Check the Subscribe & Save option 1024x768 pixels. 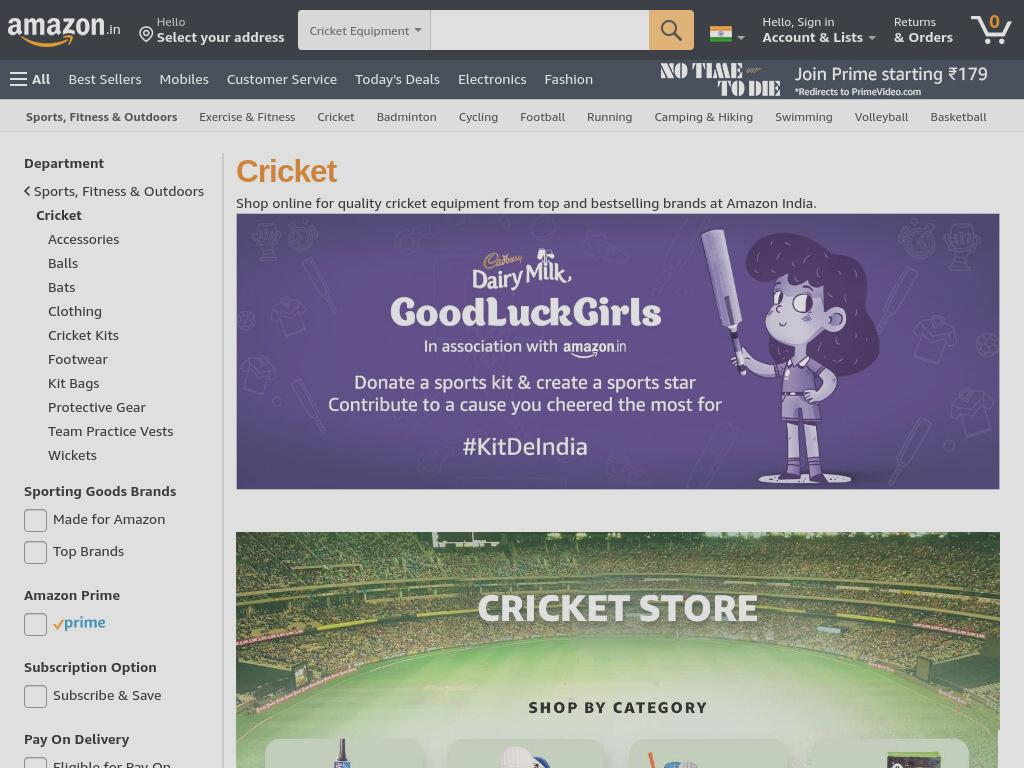tap(35, 696)
